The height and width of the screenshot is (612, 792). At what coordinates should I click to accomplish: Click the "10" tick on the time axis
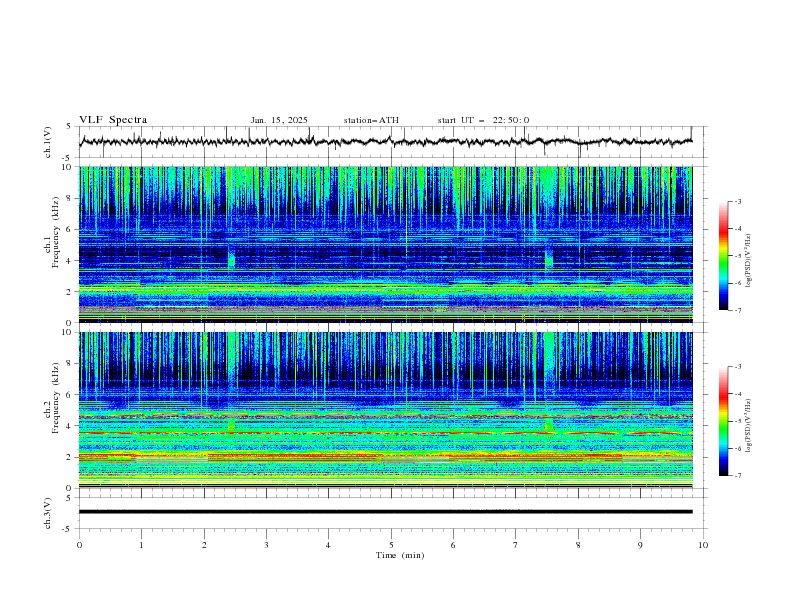pos(703,545)
